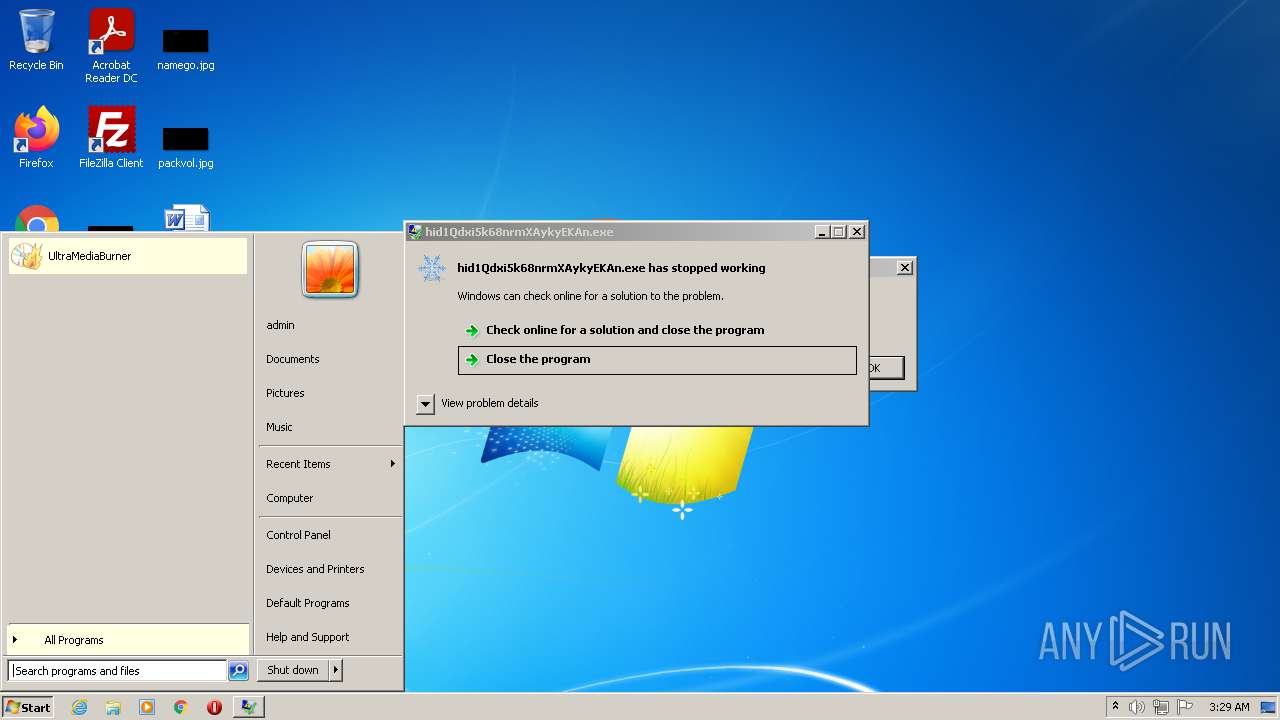This screenshot has width=1280, height=720.
Task: Open Computer from the Start menu
Action: pyautogui.click(x=289, y=498)
